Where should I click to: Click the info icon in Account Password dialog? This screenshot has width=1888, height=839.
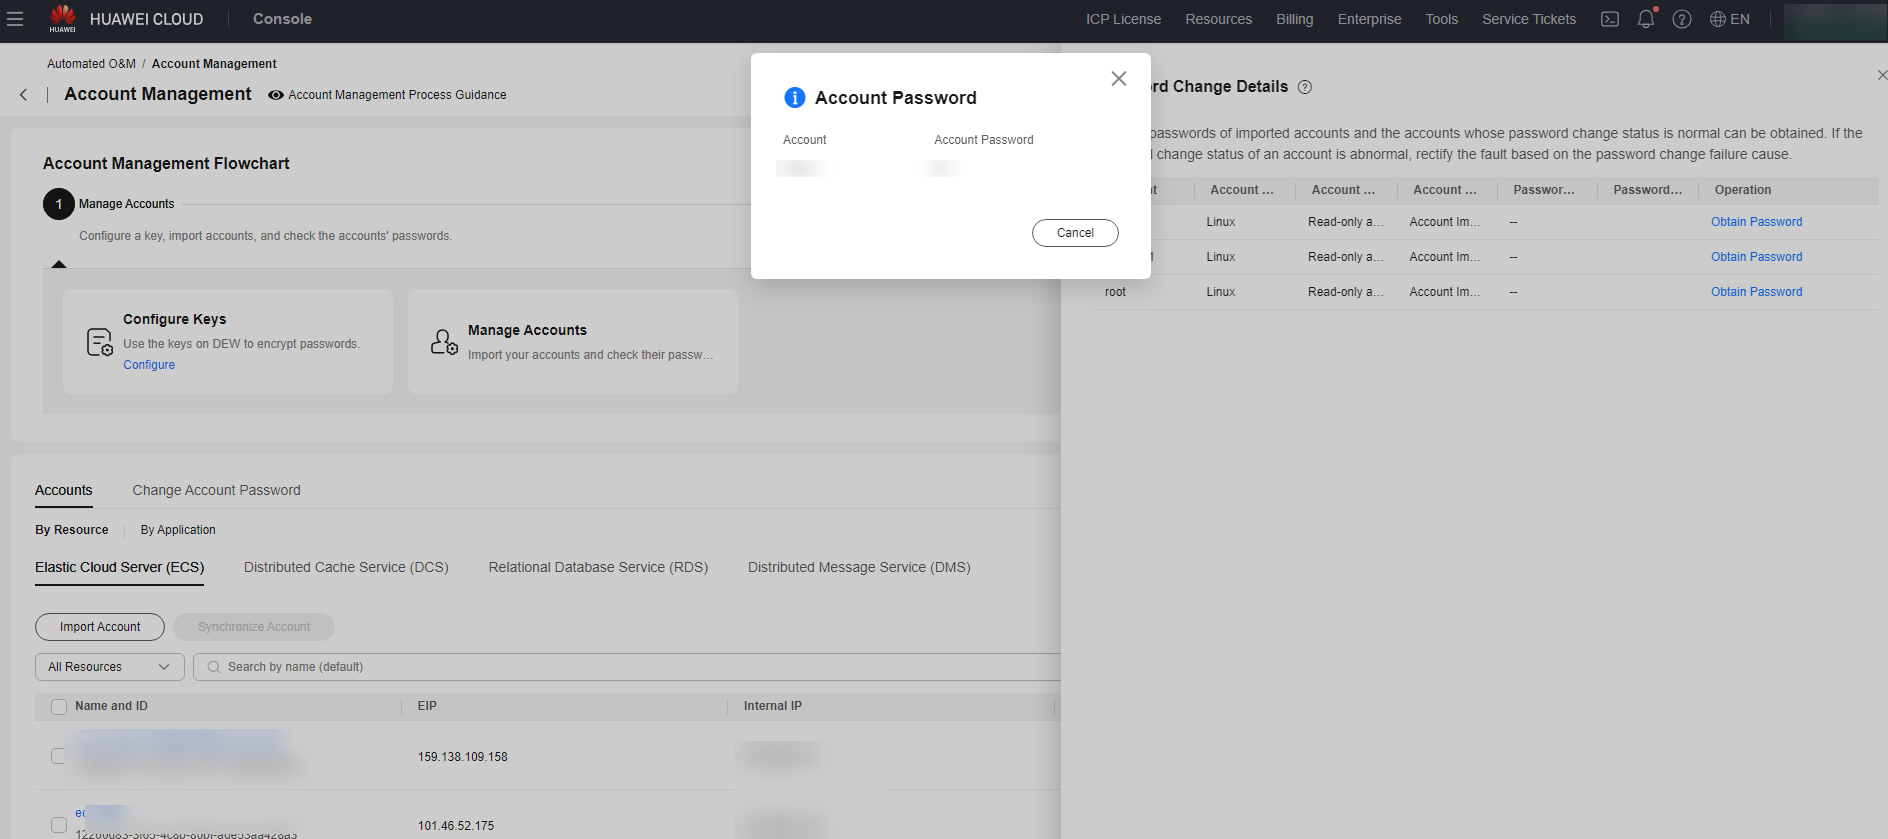795,97
